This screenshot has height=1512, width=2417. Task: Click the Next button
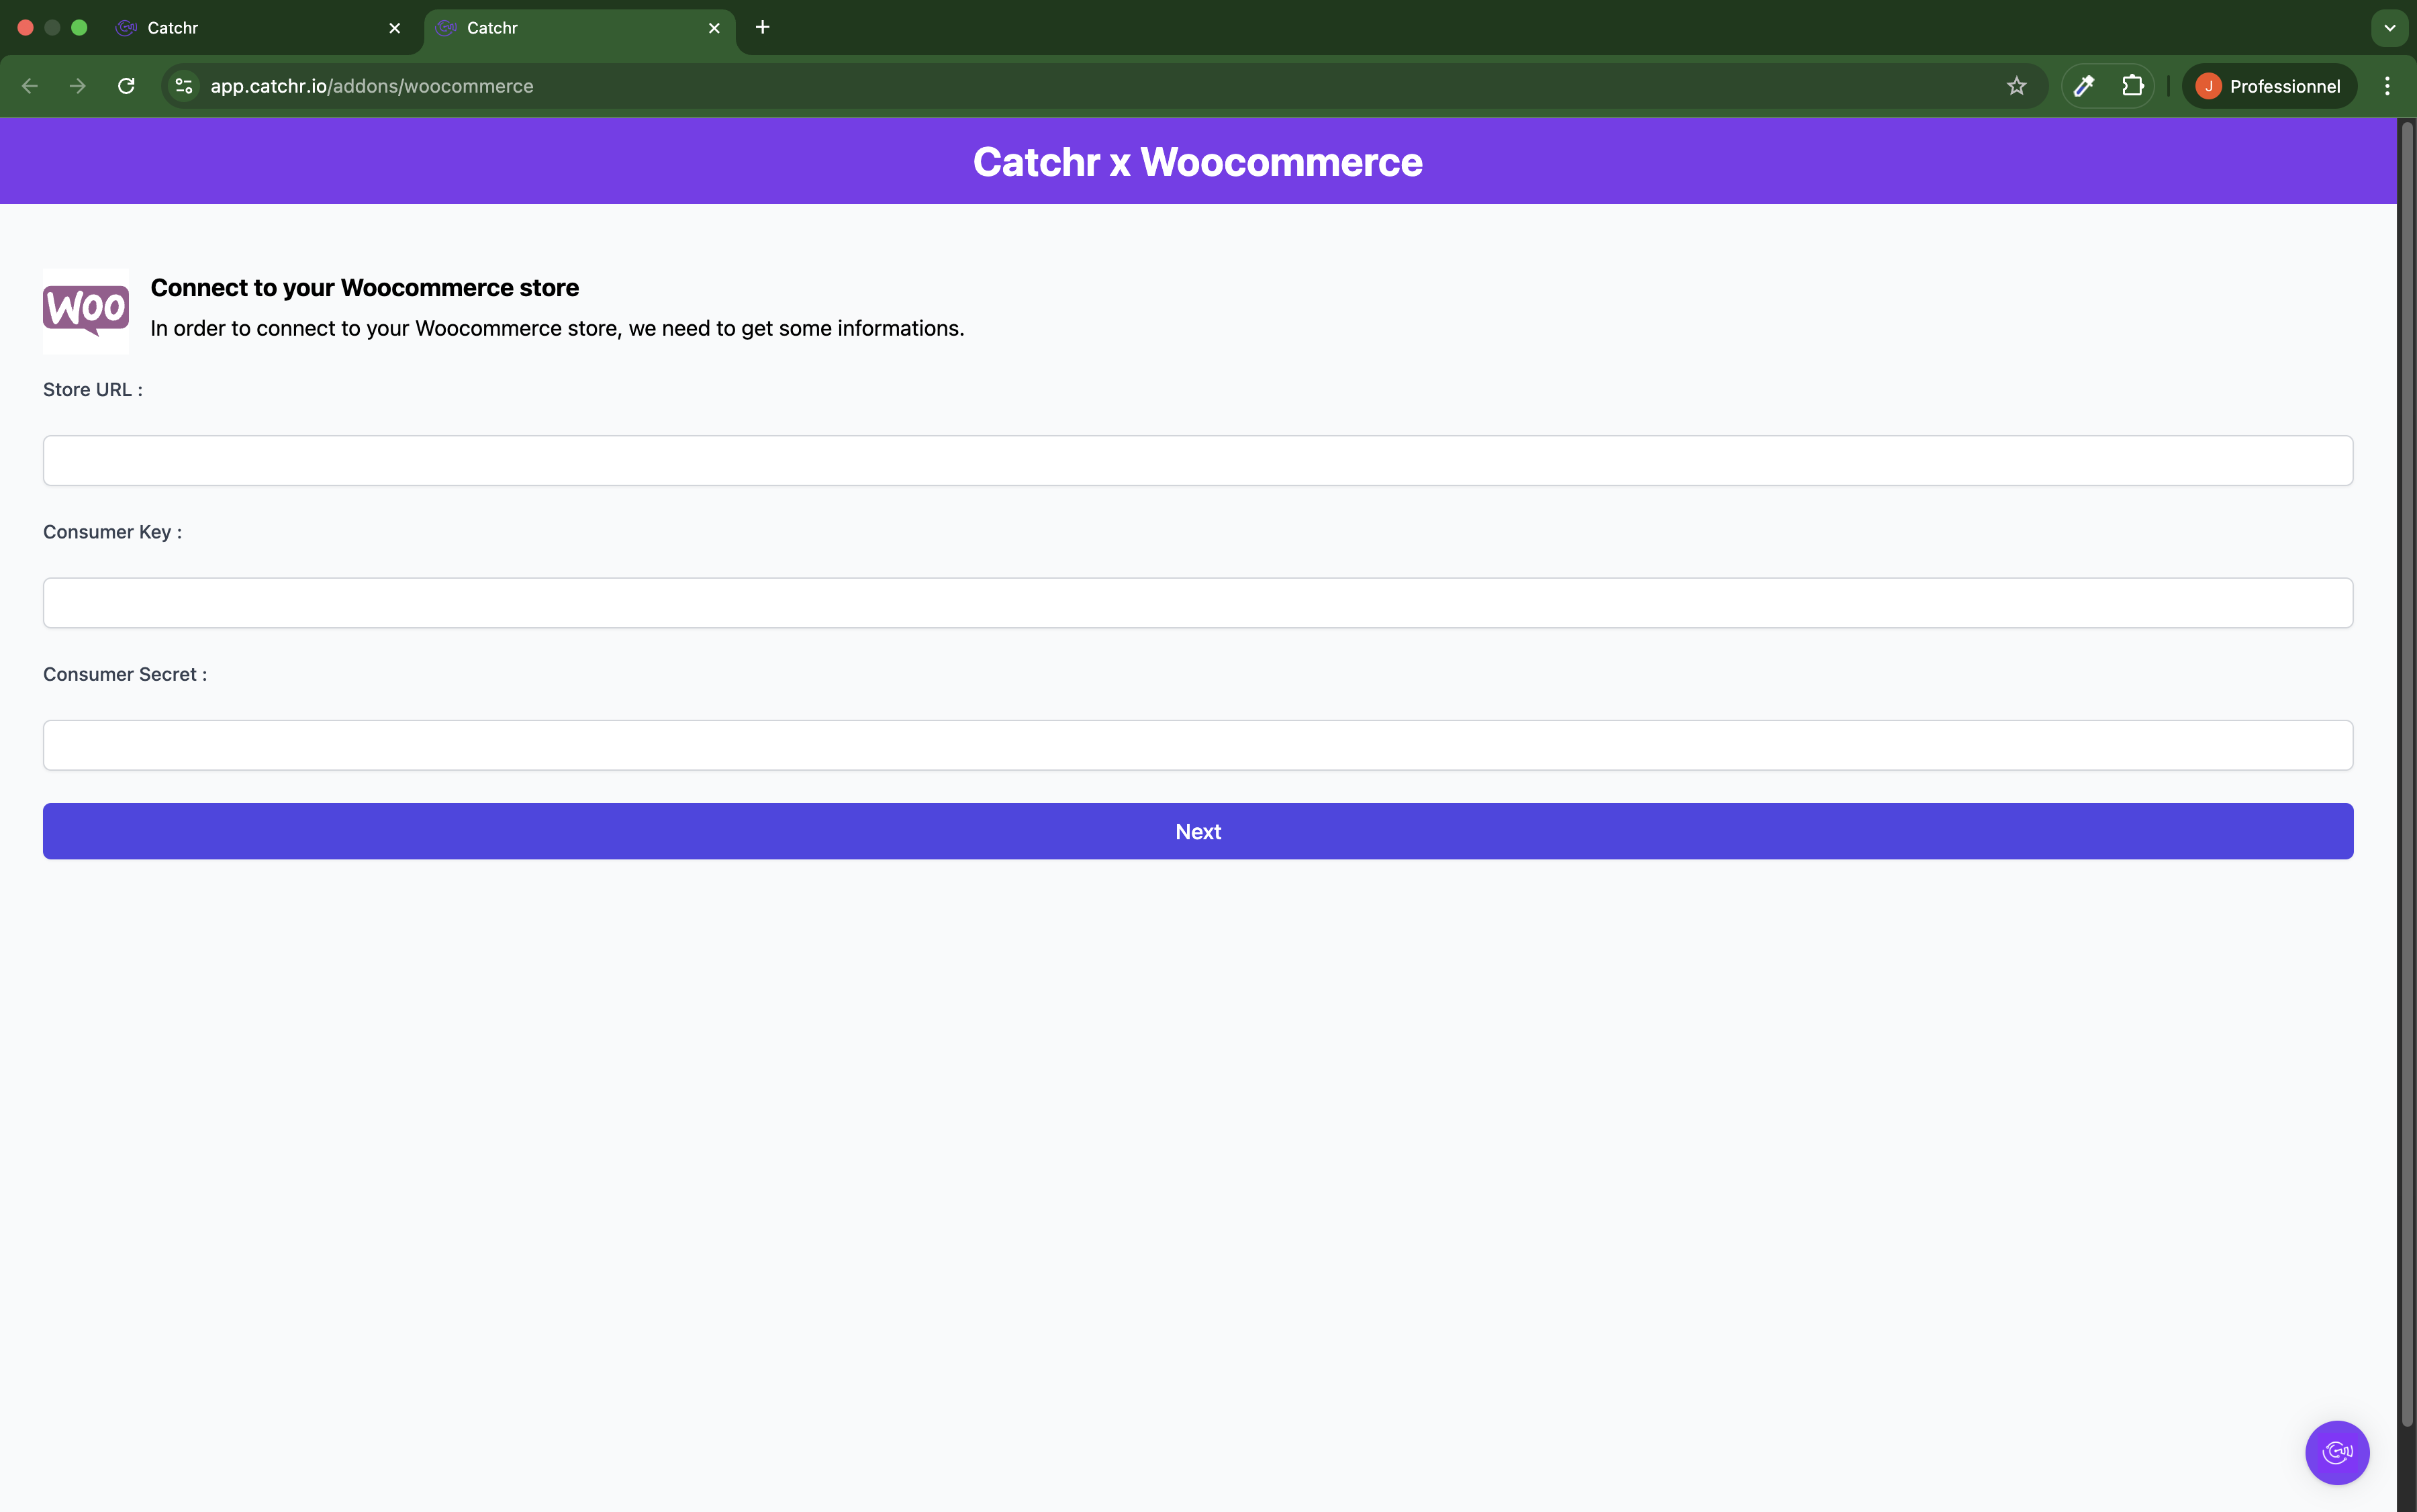[x=1197, y=831]
